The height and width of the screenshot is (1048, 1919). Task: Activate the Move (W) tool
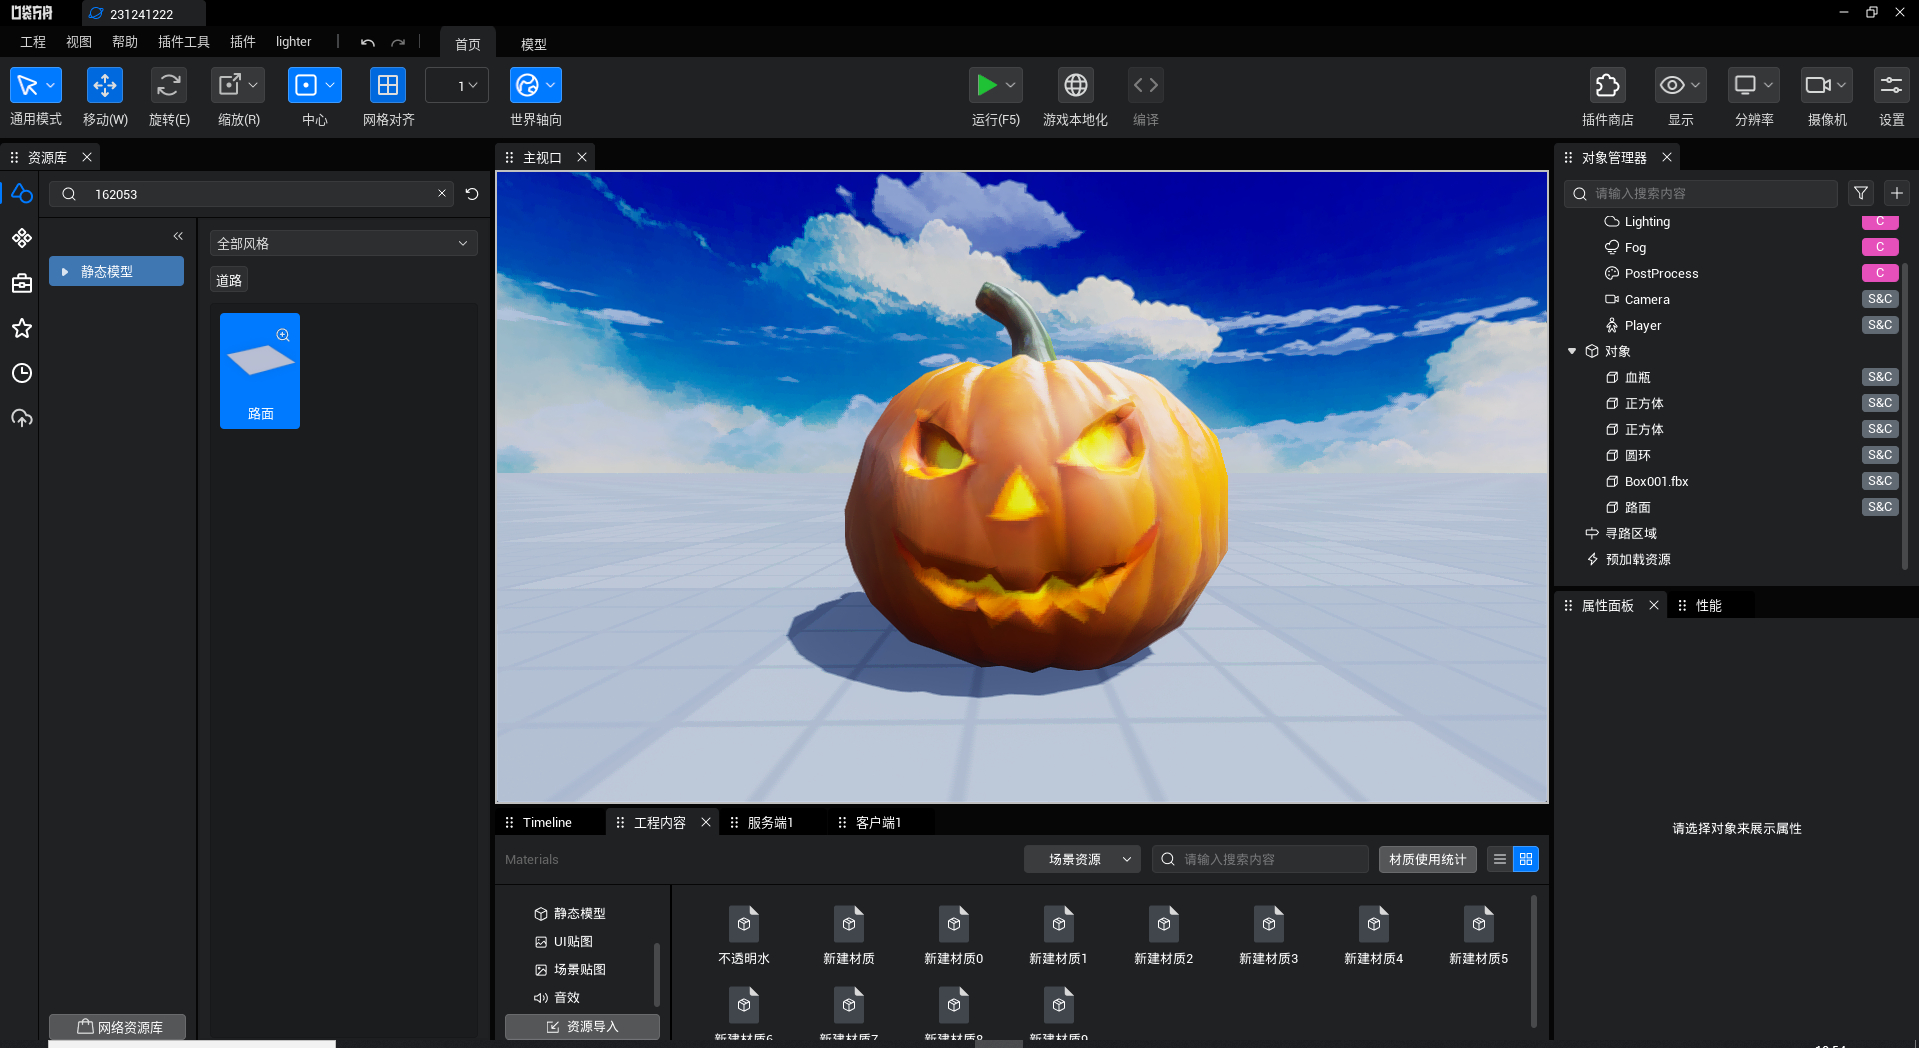click(105, 85)
